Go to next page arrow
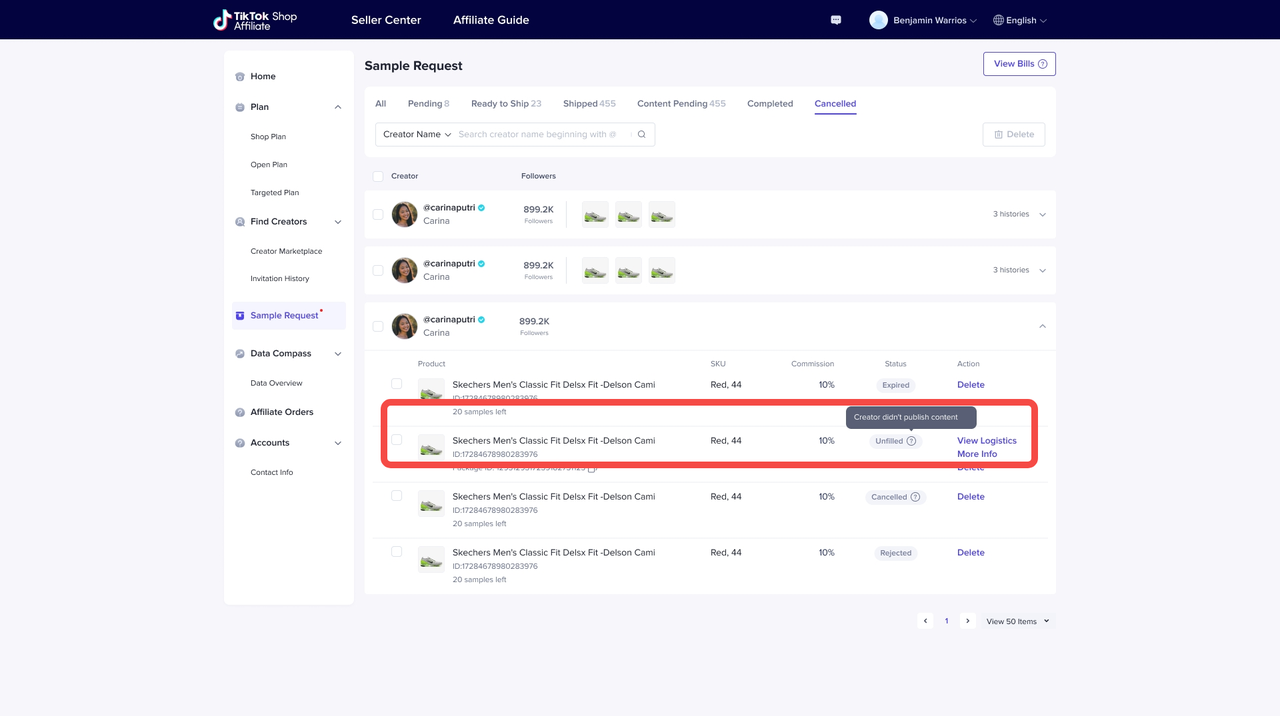The height and width of the screenshot is (716, 1280). pyautogui.click(x=967, y=621)
